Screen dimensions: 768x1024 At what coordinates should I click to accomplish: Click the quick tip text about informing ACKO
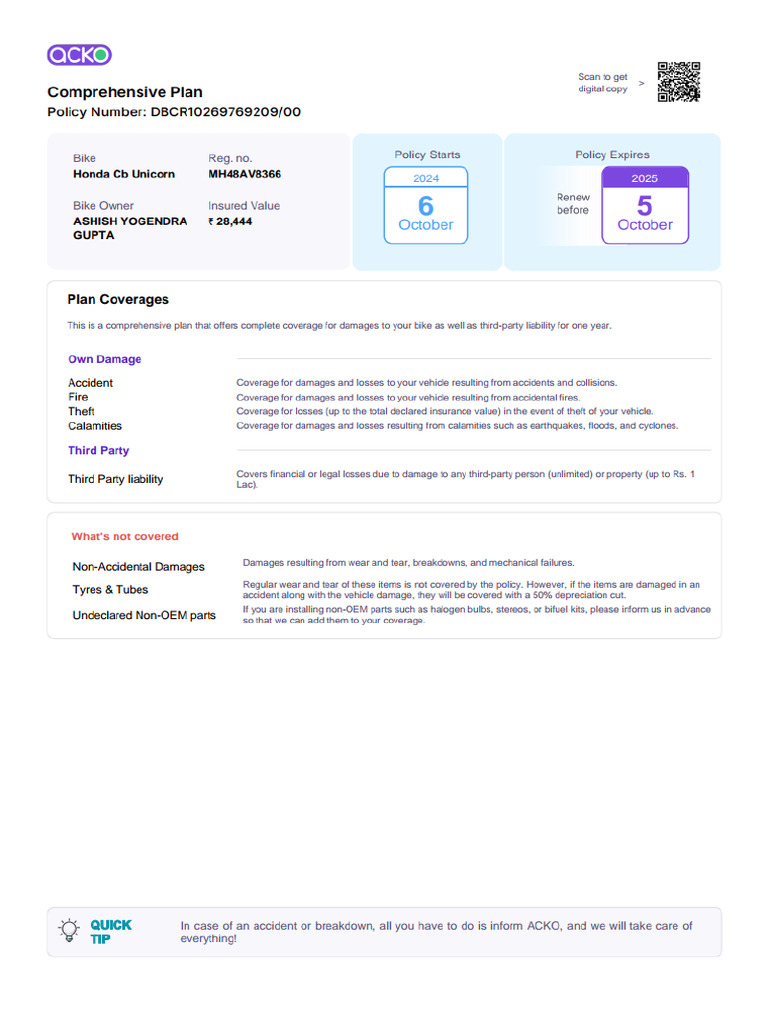click(436, 932)
